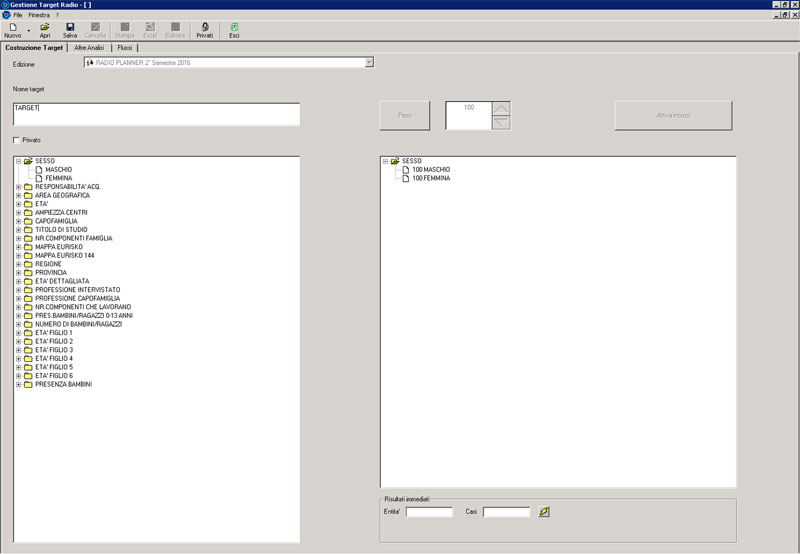The width and height of the screenshot is (800, 554).
Task: Open the Finestra menu
Action: click(x=39, y=15)
